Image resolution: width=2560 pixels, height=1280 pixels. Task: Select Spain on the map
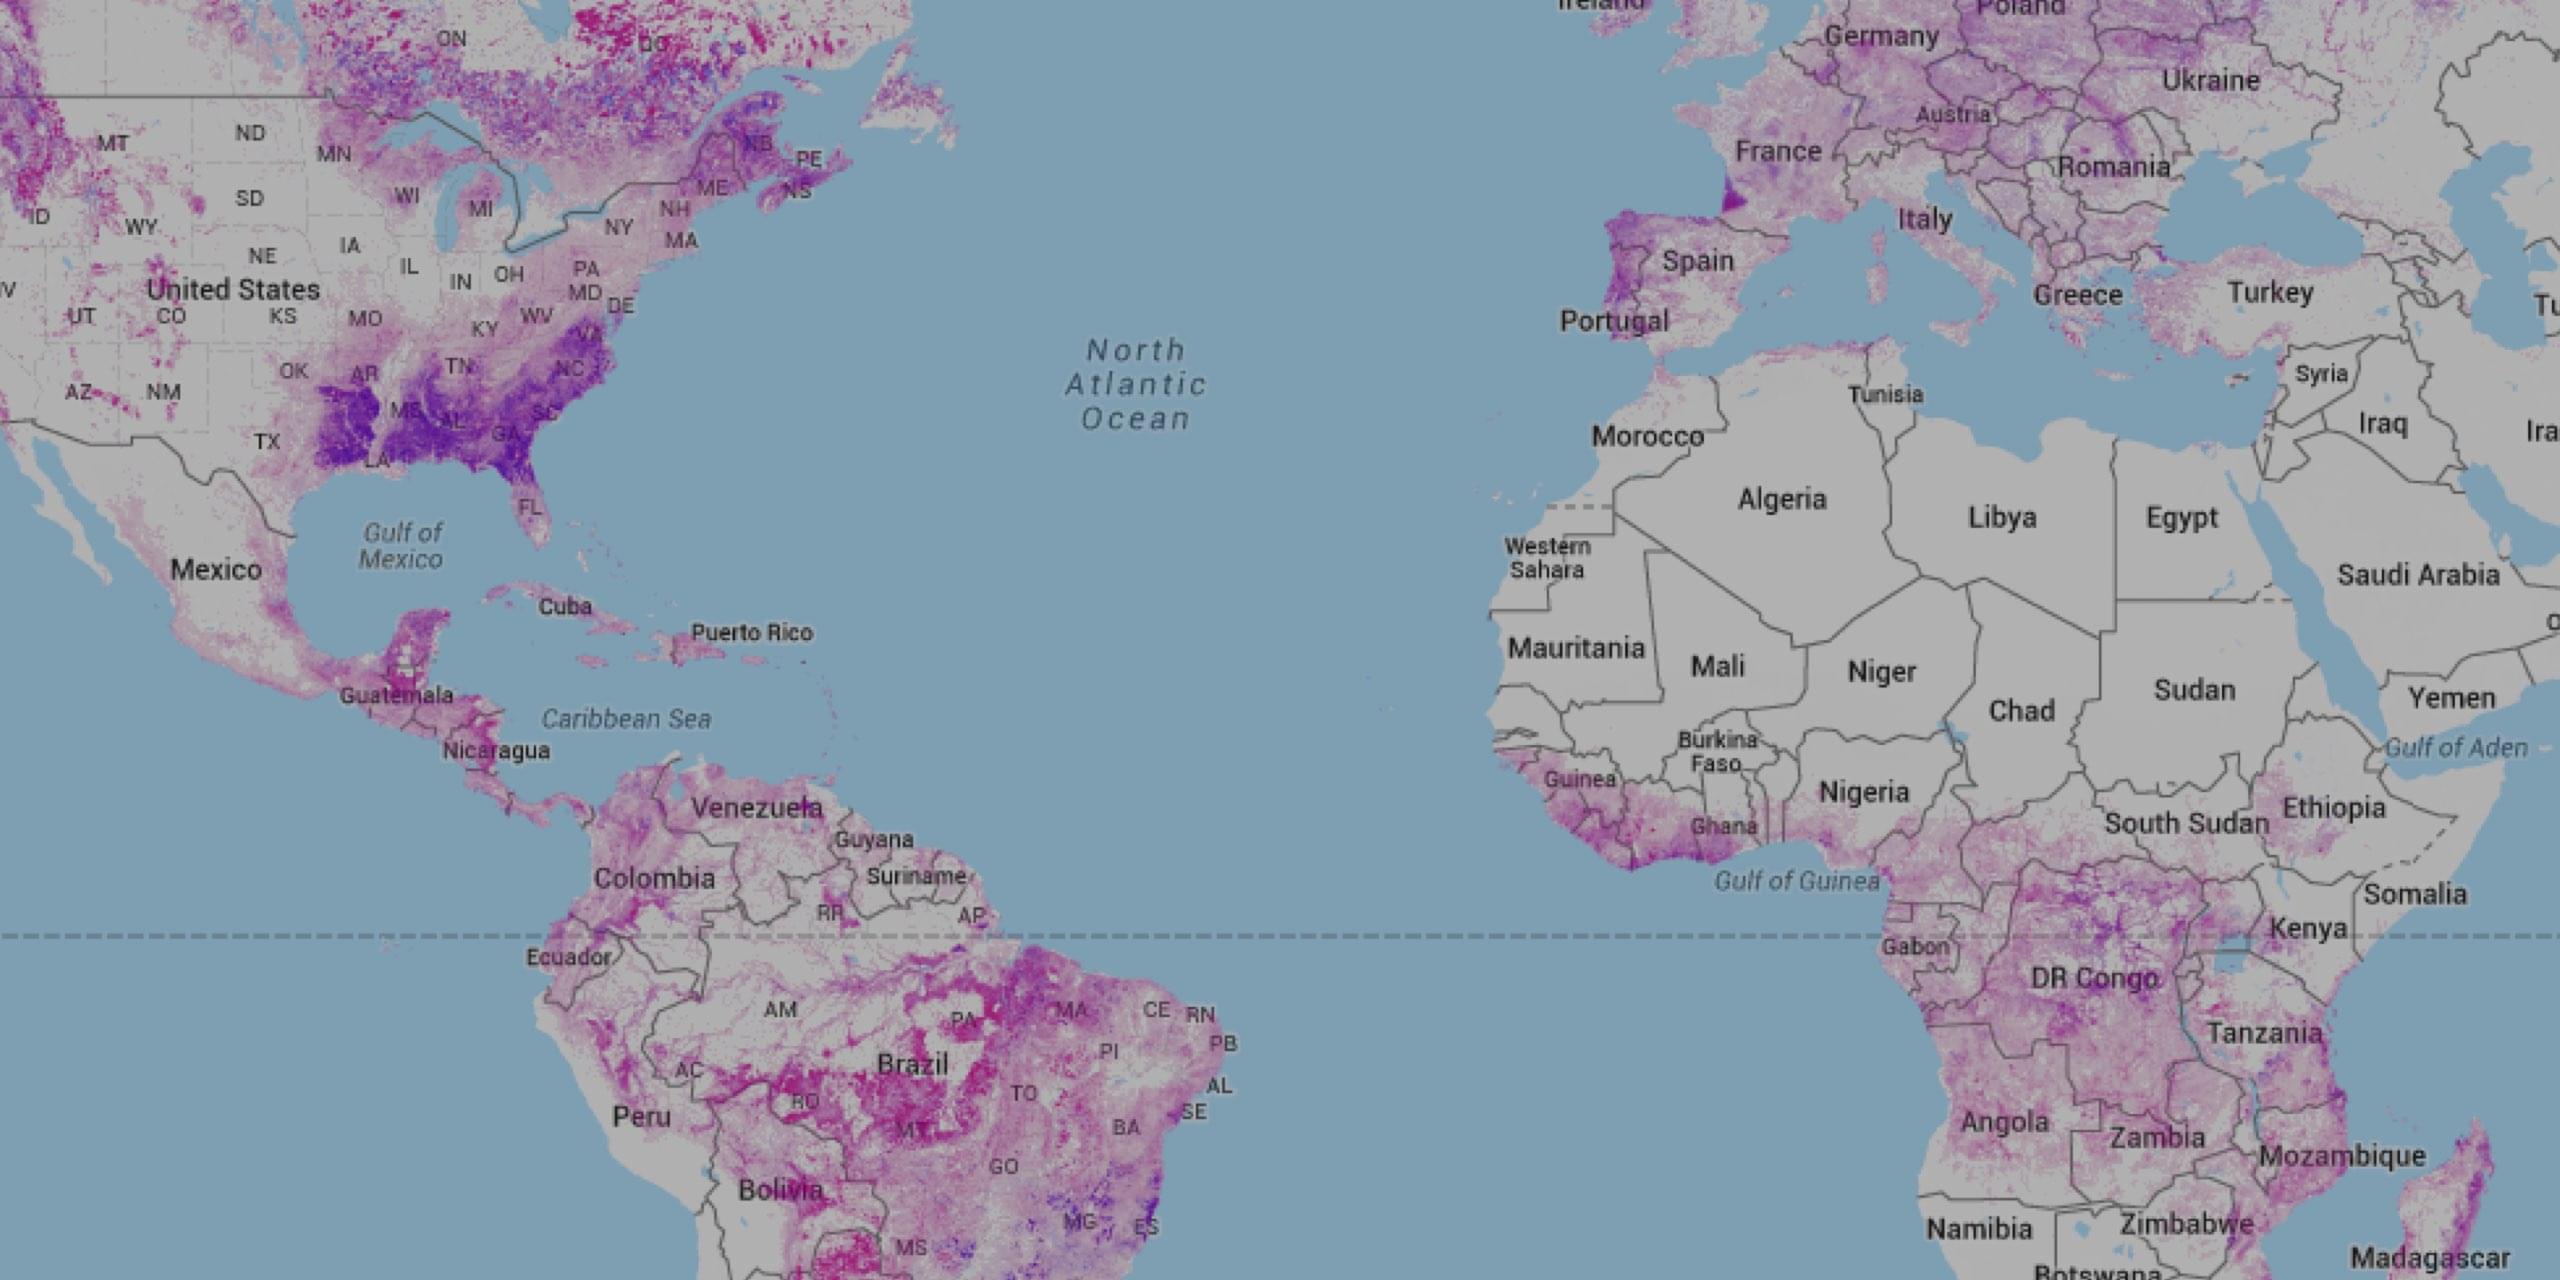[1697, 261]
